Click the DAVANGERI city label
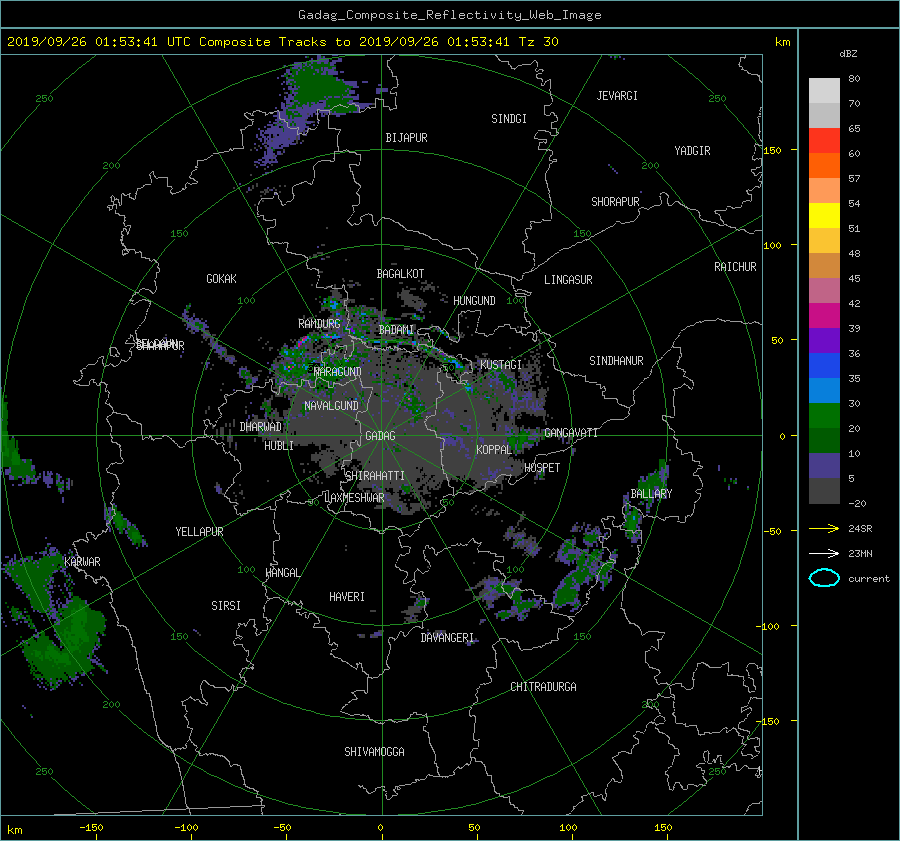 pos(447,638)
